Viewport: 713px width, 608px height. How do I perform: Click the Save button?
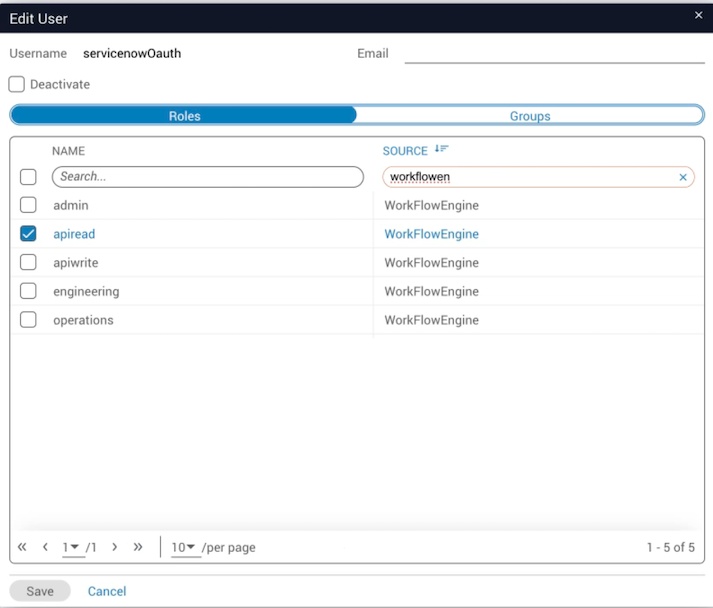pyautogui.click(x=40, y=591)
